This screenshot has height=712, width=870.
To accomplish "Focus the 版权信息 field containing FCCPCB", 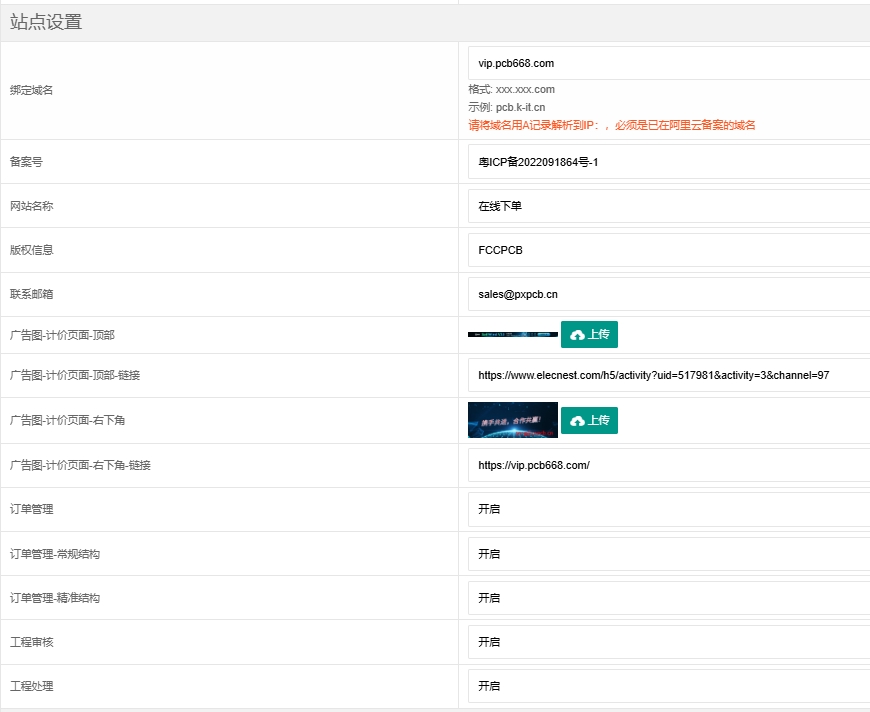I will point(668,250).
